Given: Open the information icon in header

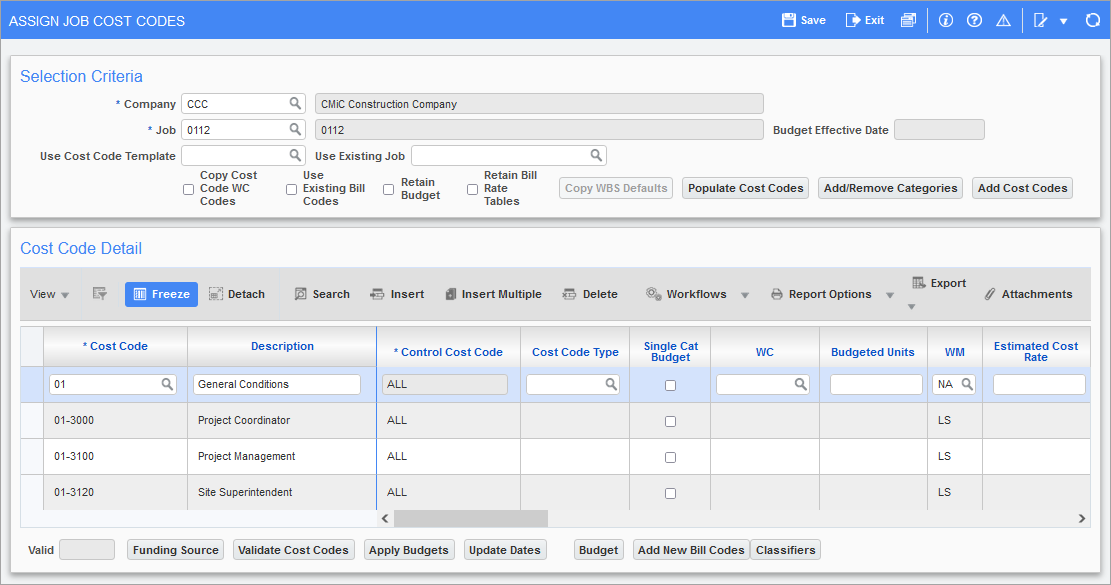Looking at the screenshot, I should coord(946,20).
